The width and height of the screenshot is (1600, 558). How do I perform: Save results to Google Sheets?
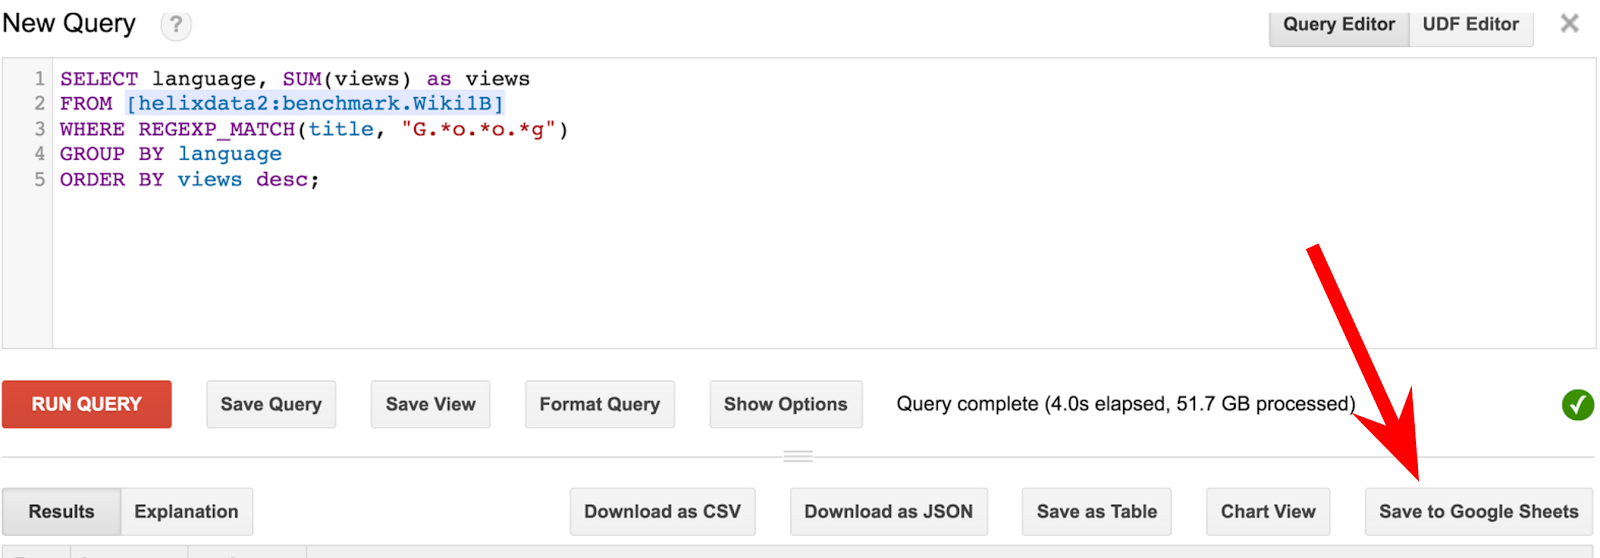coord(1478,512)
